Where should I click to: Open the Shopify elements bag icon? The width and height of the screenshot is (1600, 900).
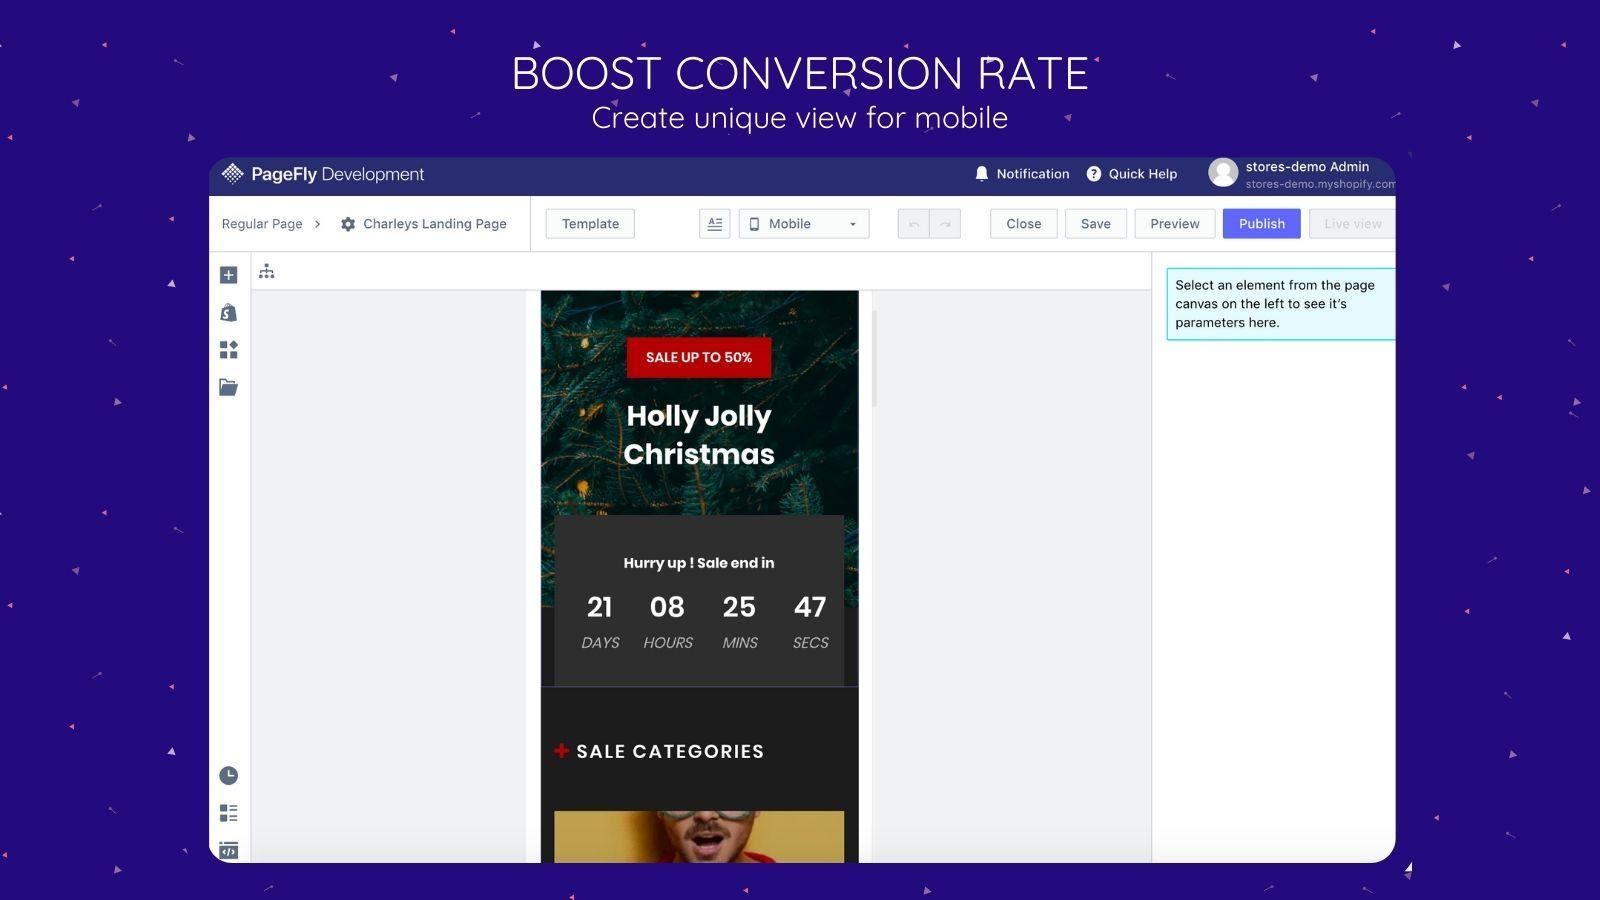coord(228,313)
